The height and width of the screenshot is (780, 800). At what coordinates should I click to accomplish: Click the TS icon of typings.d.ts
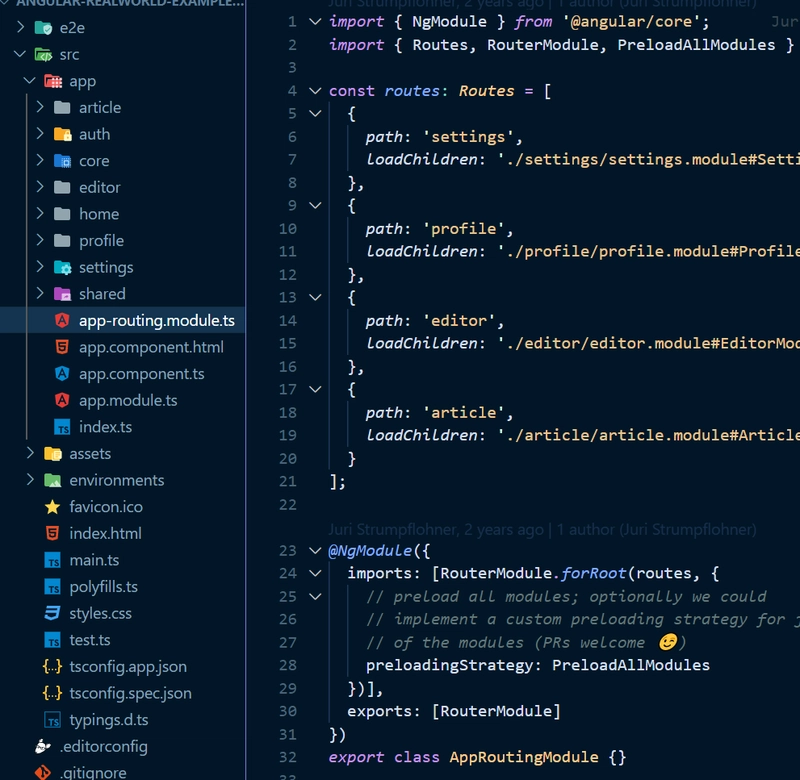tap(53, 720)
